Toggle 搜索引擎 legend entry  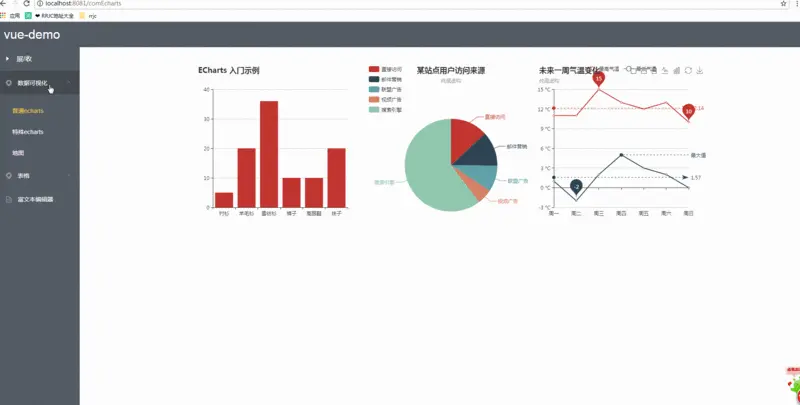(385, 110)
